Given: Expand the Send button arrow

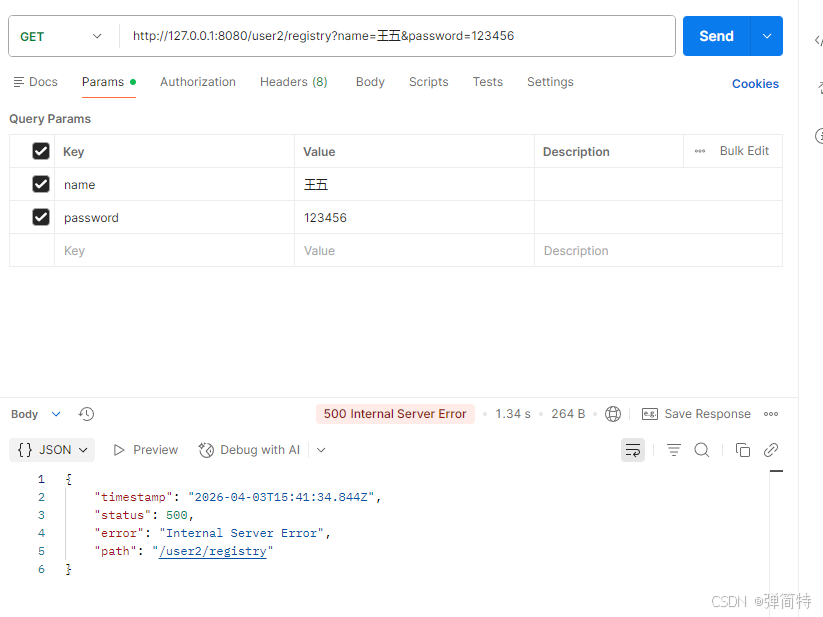Looking at the screenshot, I should [767, 36].
